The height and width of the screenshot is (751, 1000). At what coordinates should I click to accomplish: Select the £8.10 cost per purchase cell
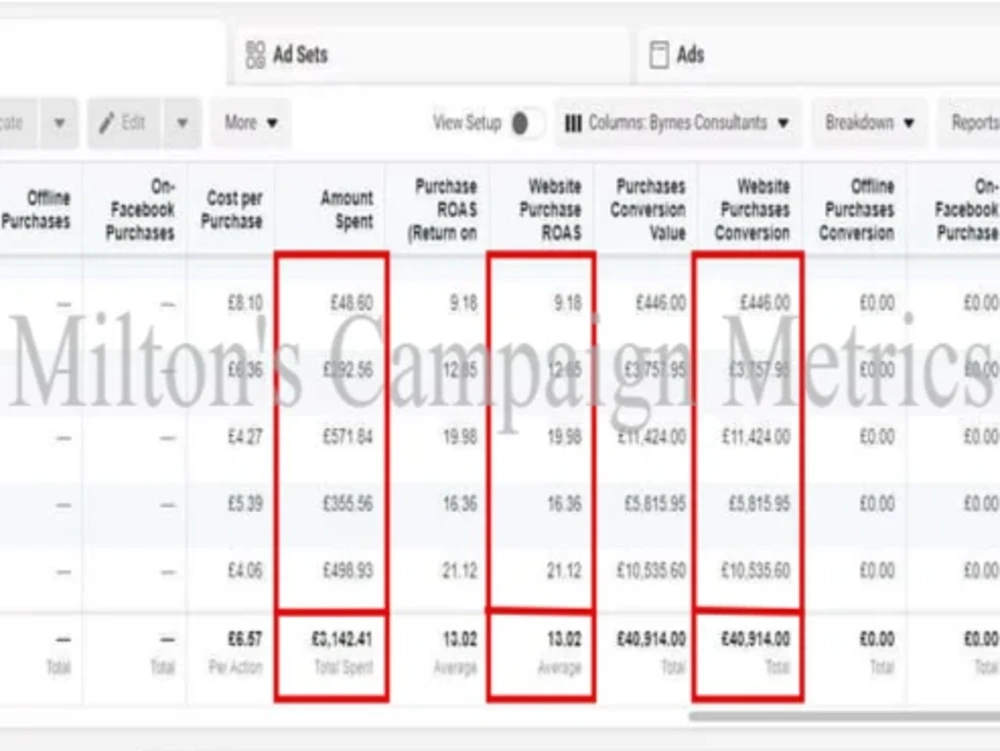245,303
